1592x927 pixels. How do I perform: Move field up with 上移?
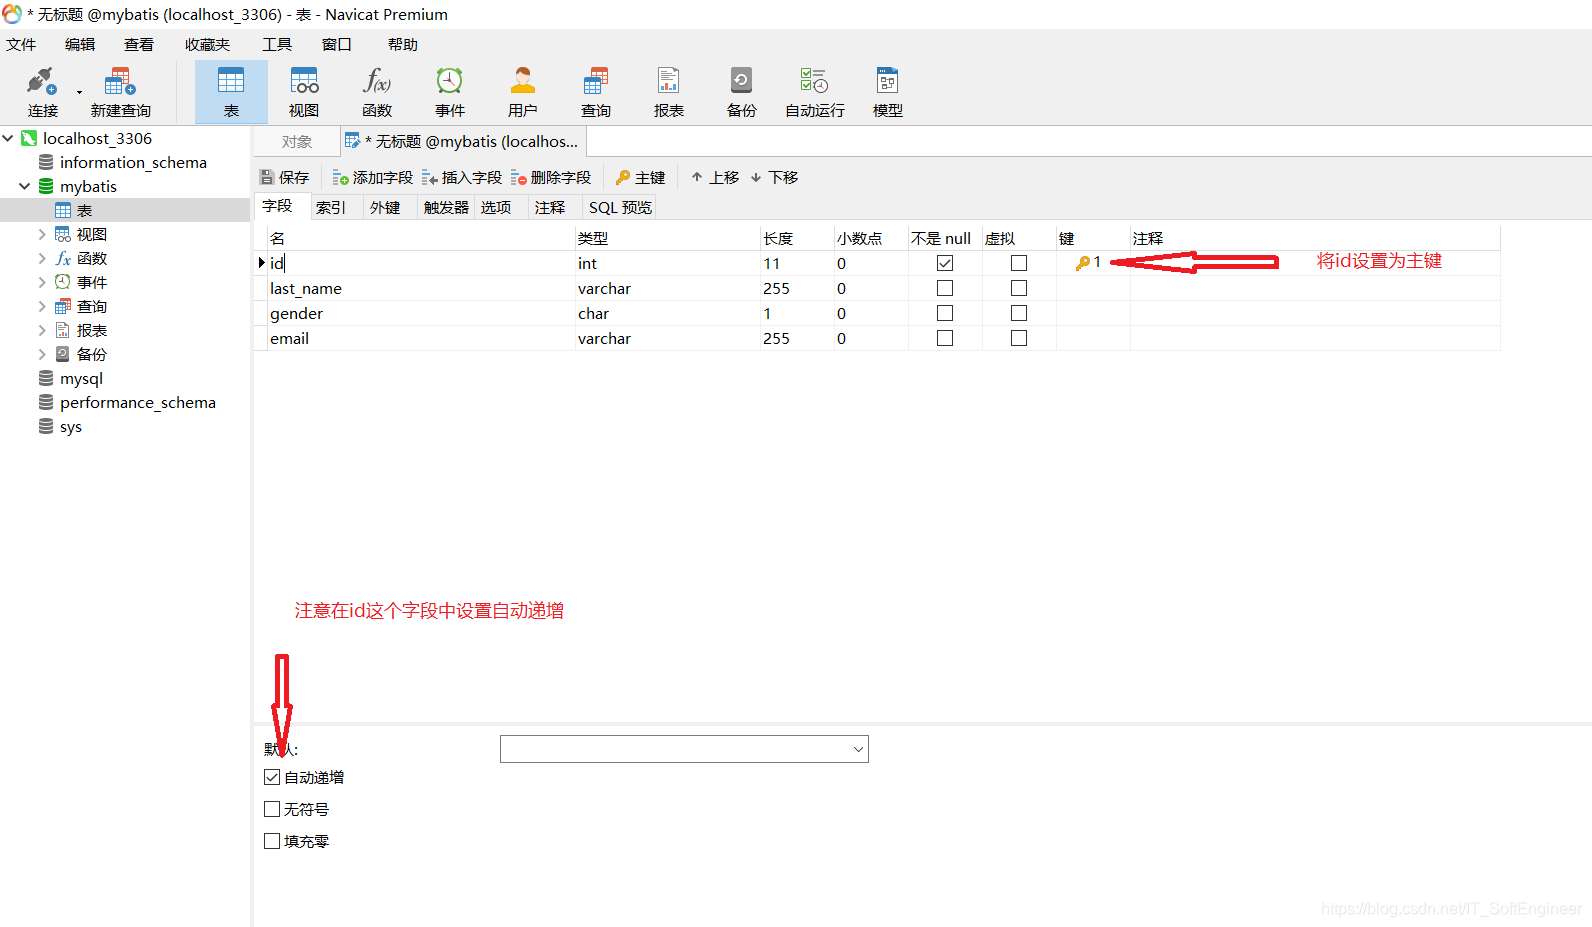[715, 177]
